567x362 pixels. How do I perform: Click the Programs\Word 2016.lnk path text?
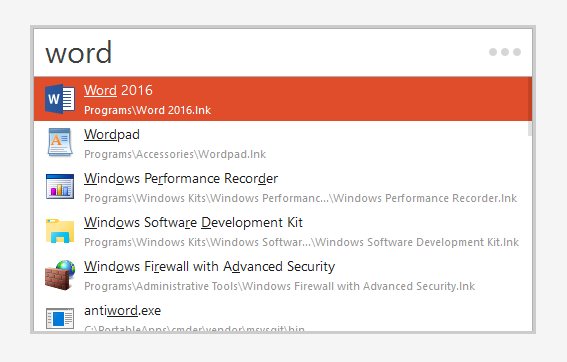point(147,110)
